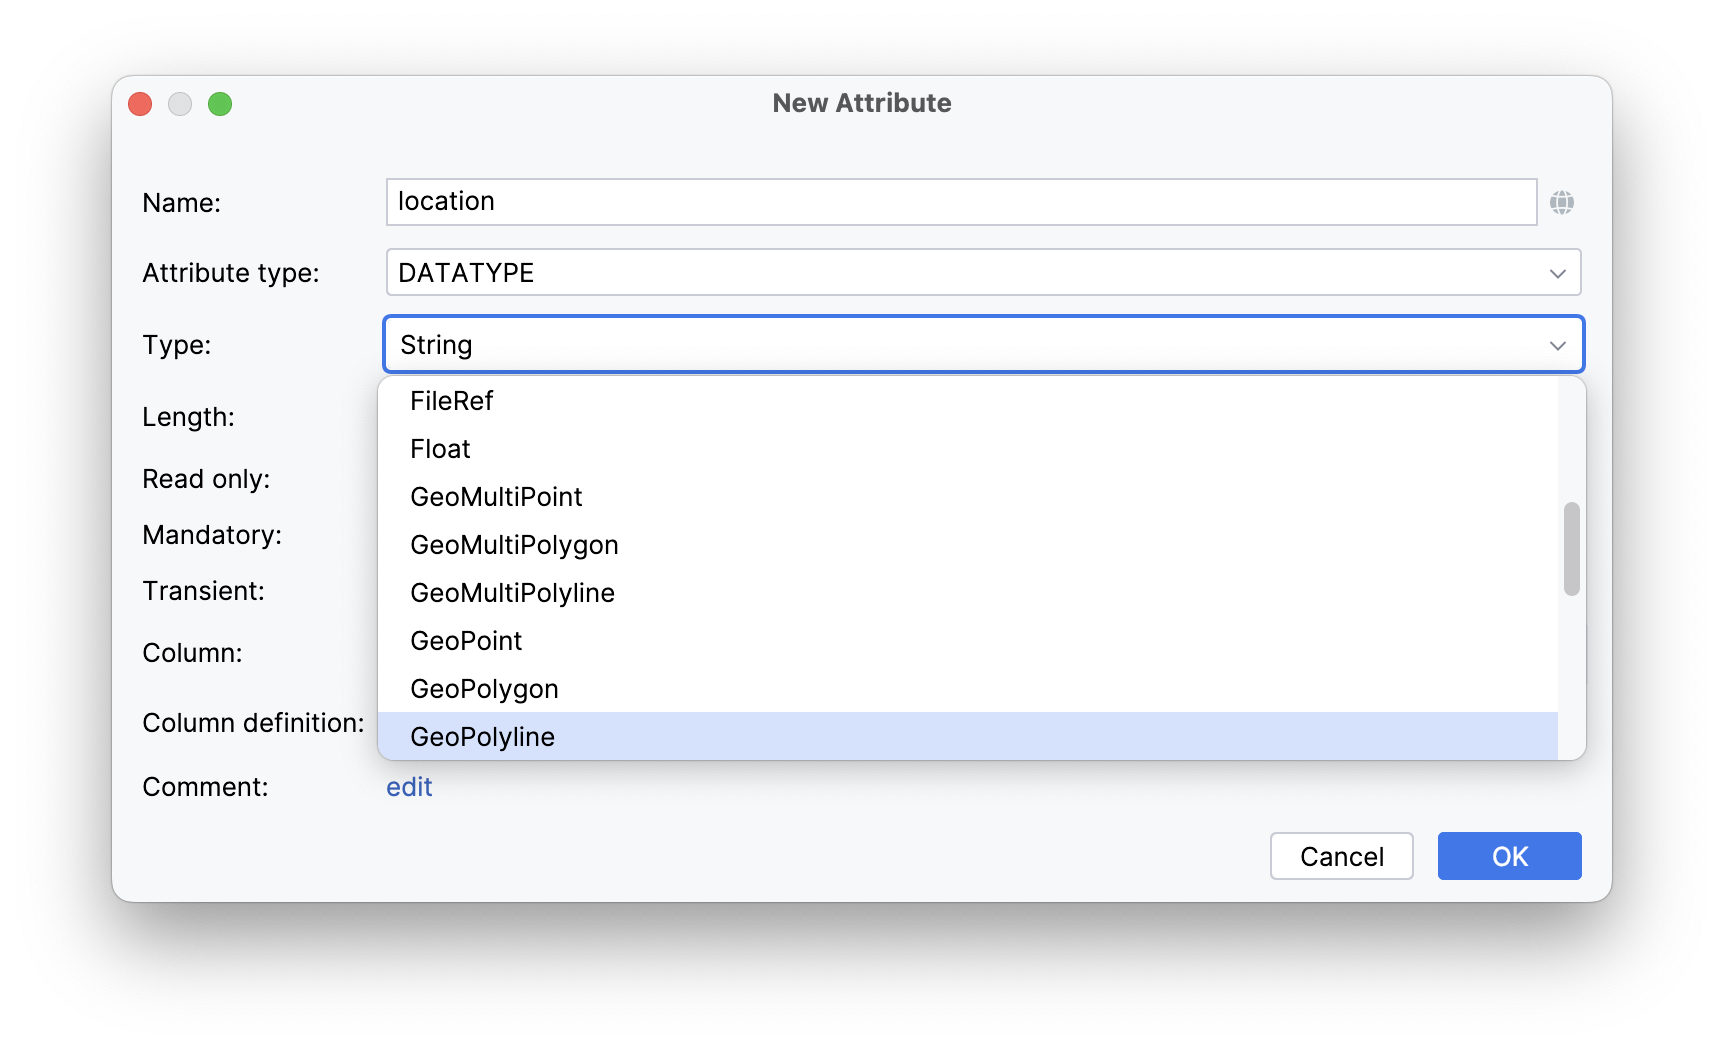Collapse the Type dropdown chevron
The width and height of the screenshot is (1724, 1050).
coord(1557,345)
